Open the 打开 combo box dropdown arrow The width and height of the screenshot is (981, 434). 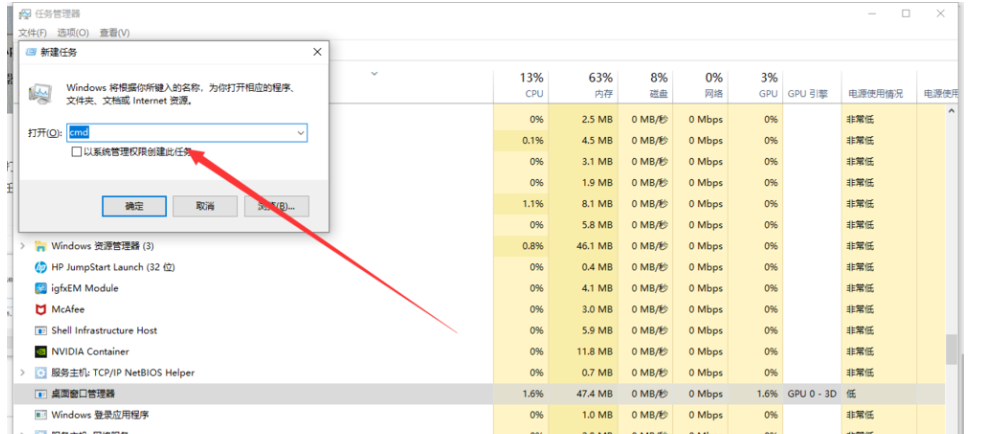pyautogui.click(x=300, y=133)
